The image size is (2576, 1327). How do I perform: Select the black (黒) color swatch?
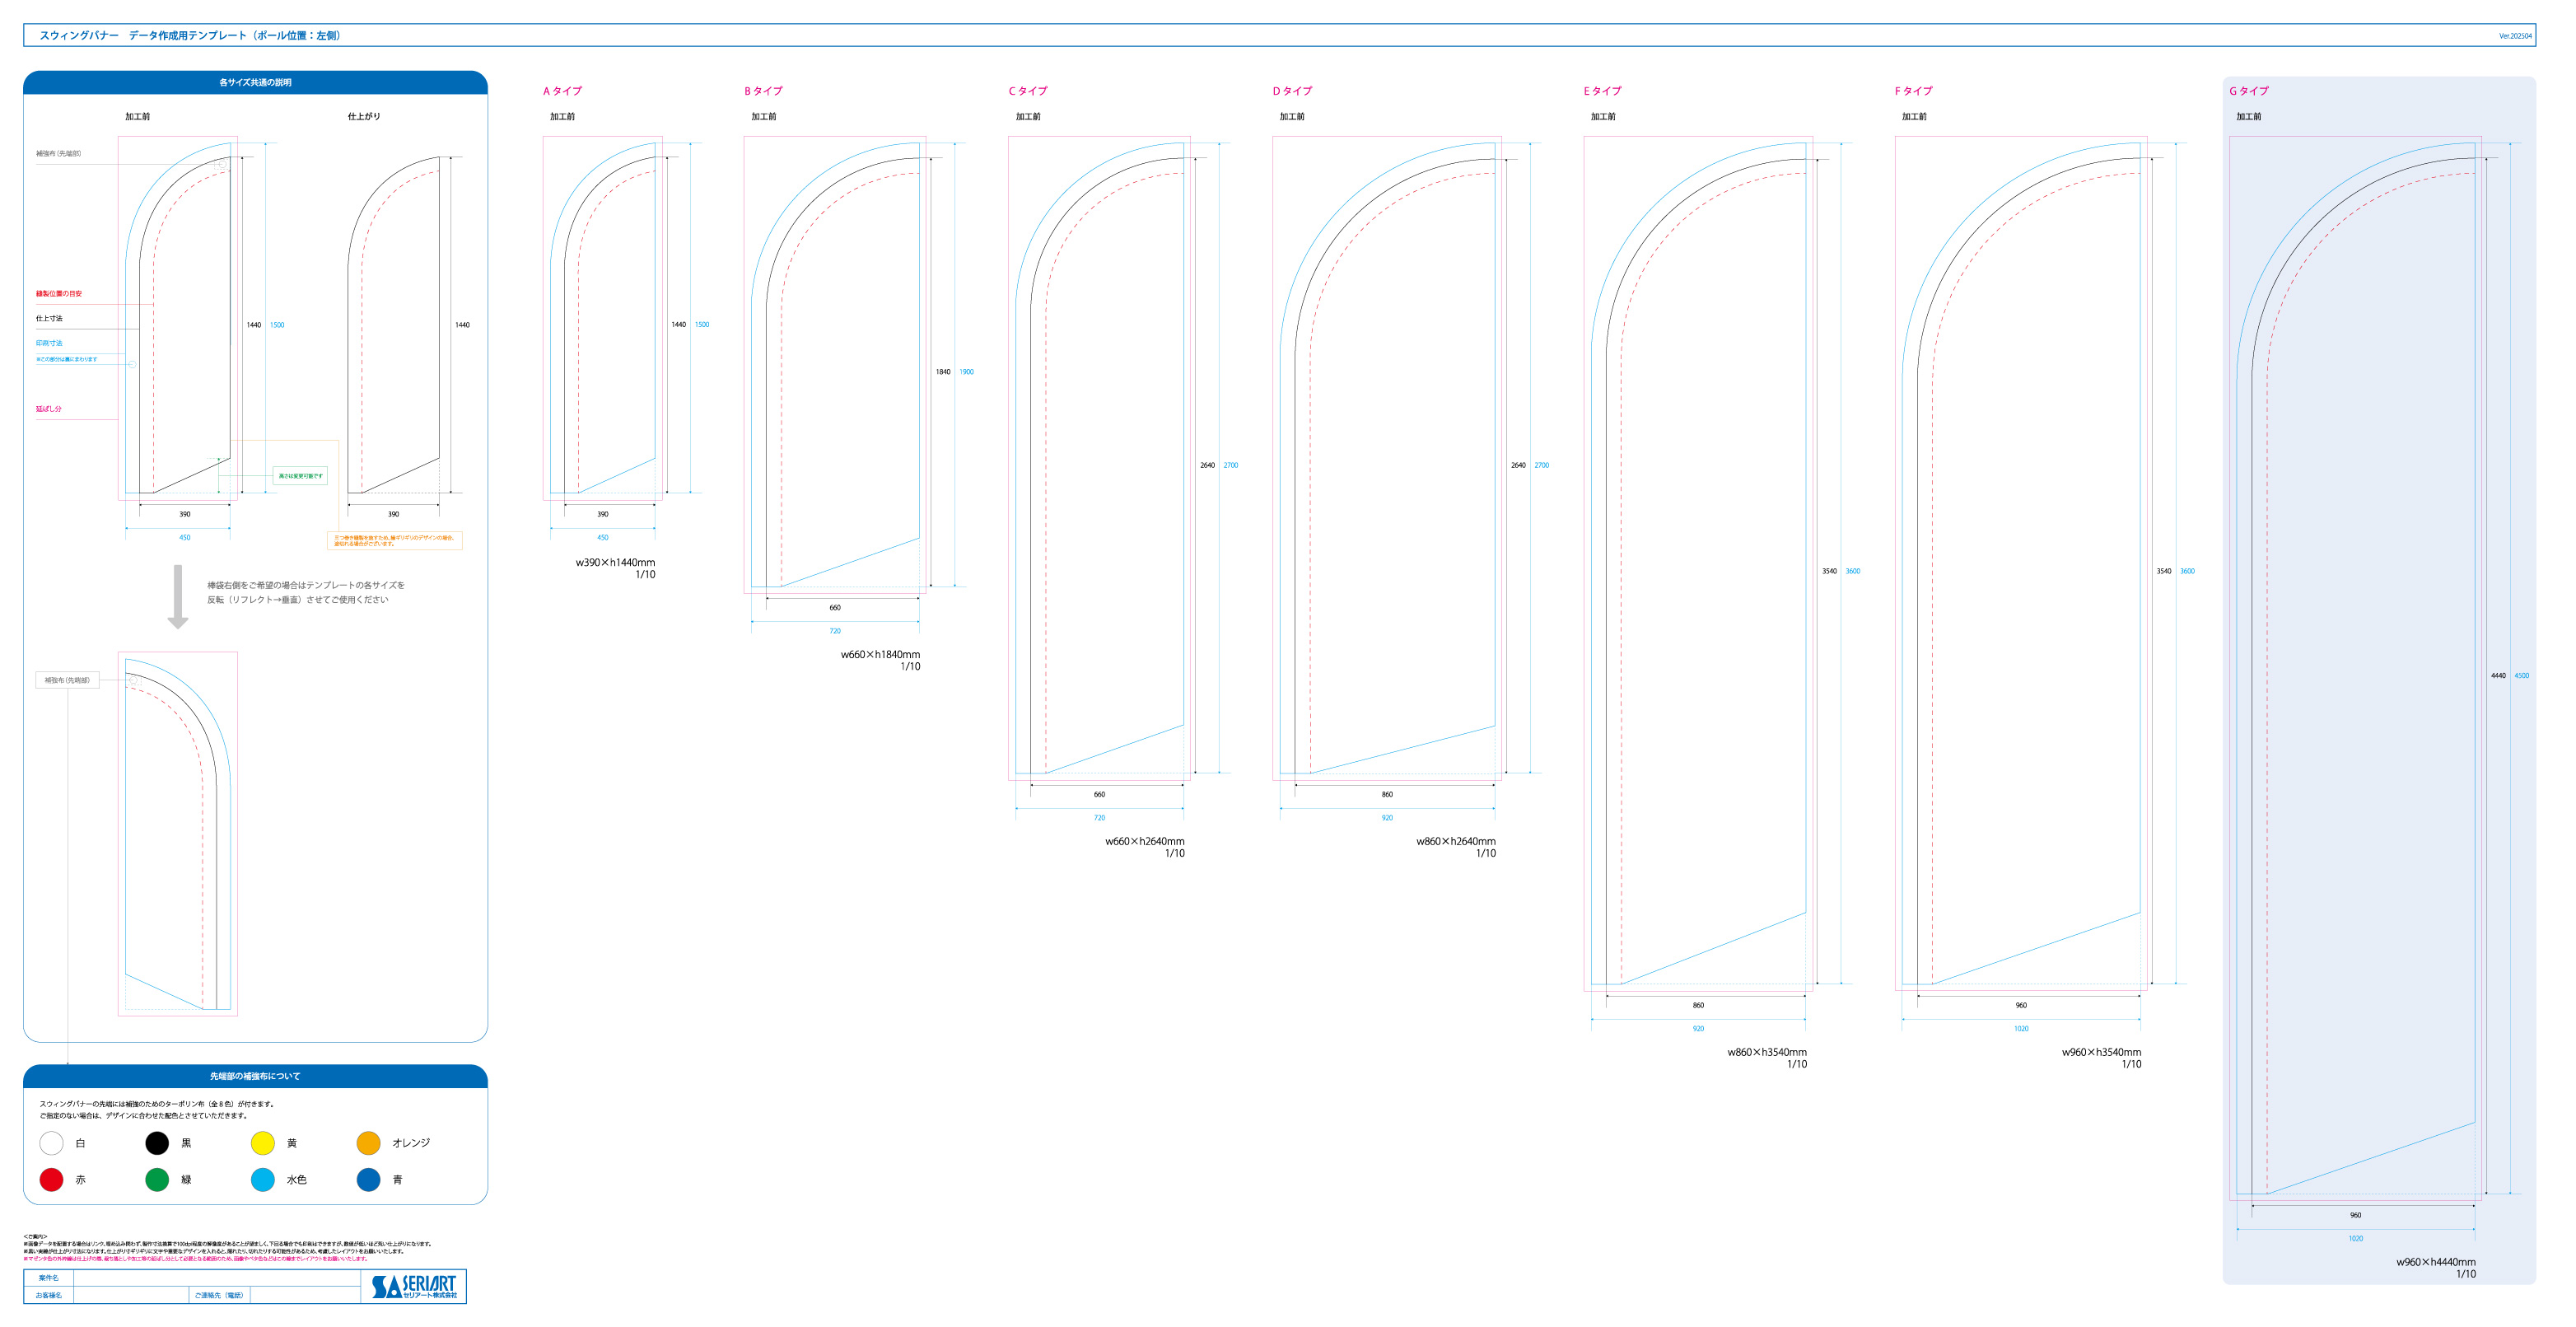157,1143
